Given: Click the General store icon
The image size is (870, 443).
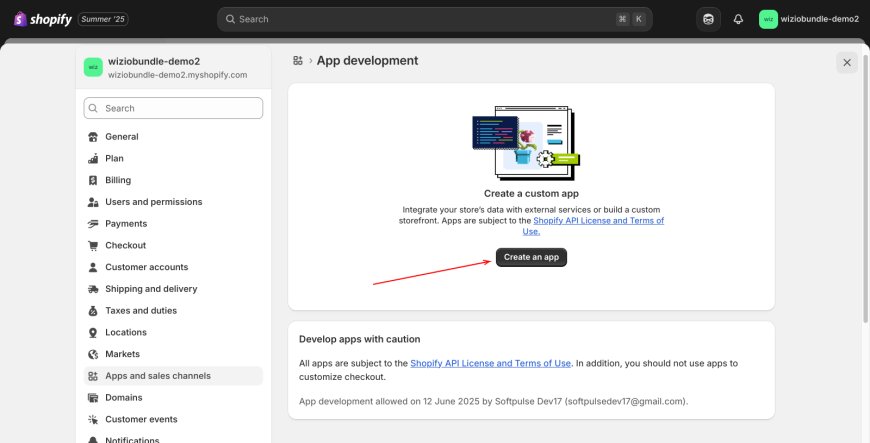Looking at the screenshot, I should tap(93, 137).
